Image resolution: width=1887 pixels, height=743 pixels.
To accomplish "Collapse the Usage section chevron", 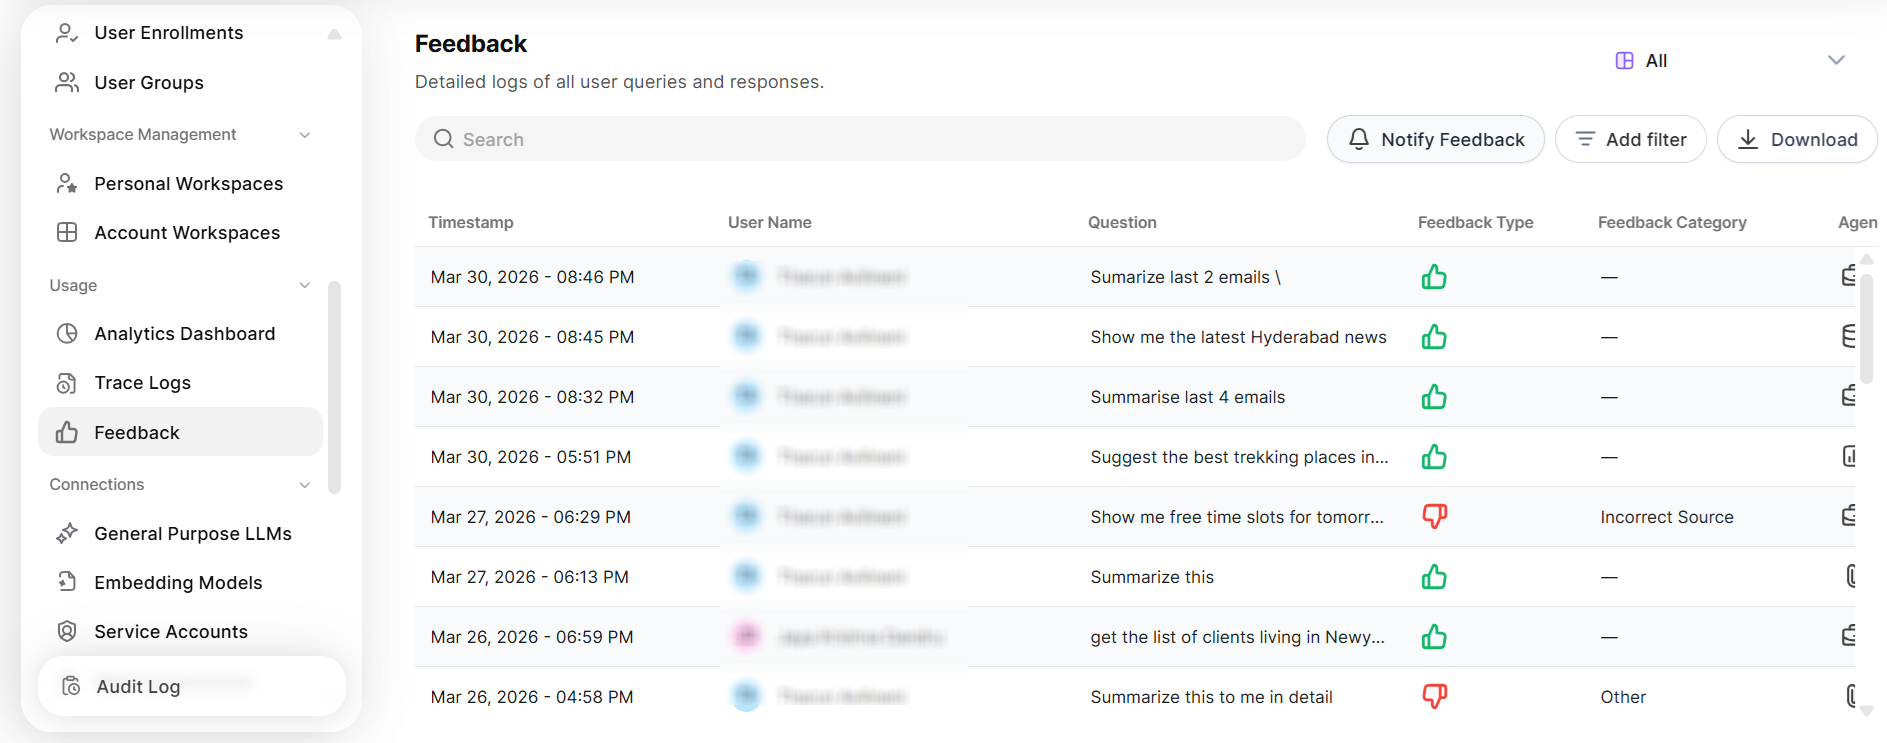I will point(305,286).
